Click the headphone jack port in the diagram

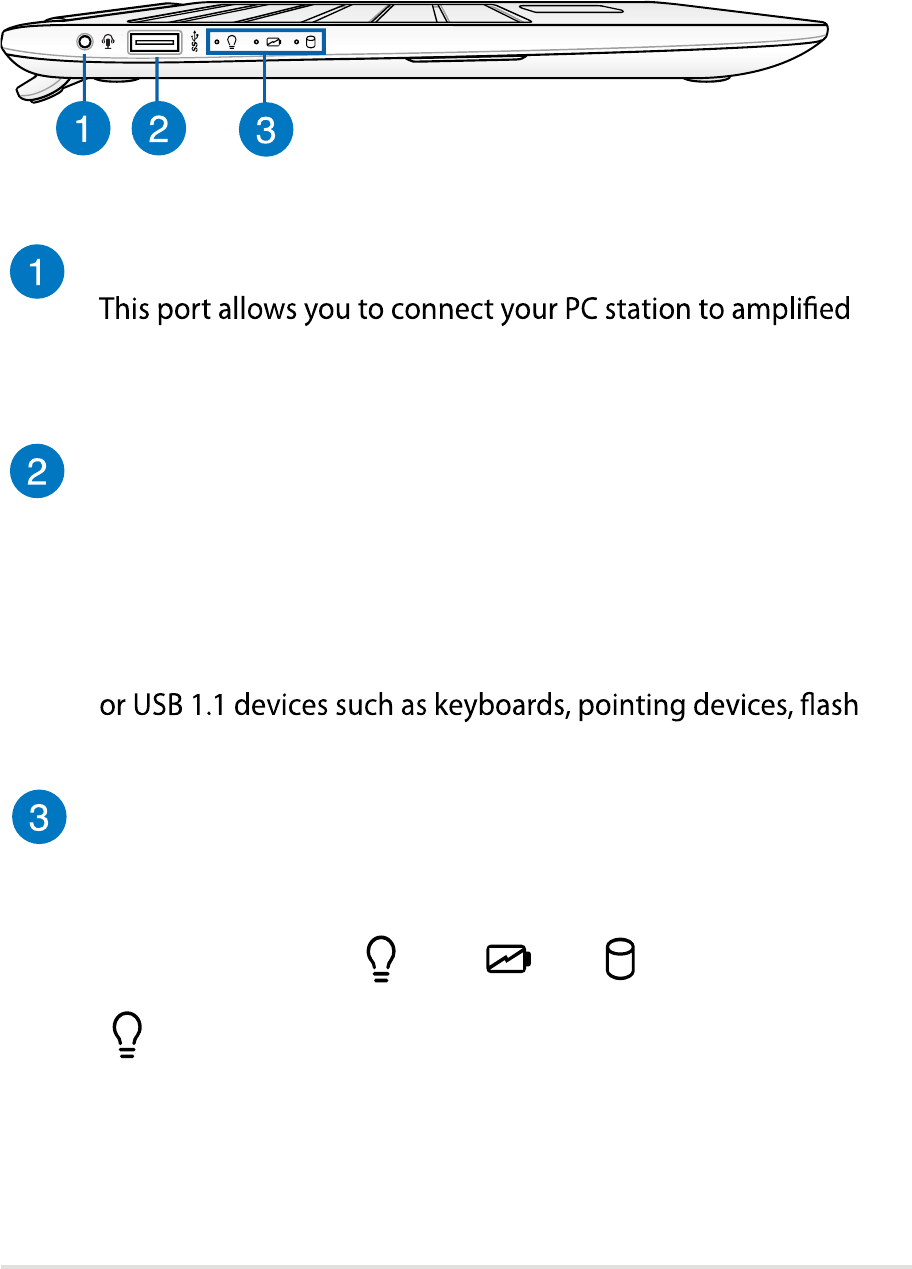(84, 42)
